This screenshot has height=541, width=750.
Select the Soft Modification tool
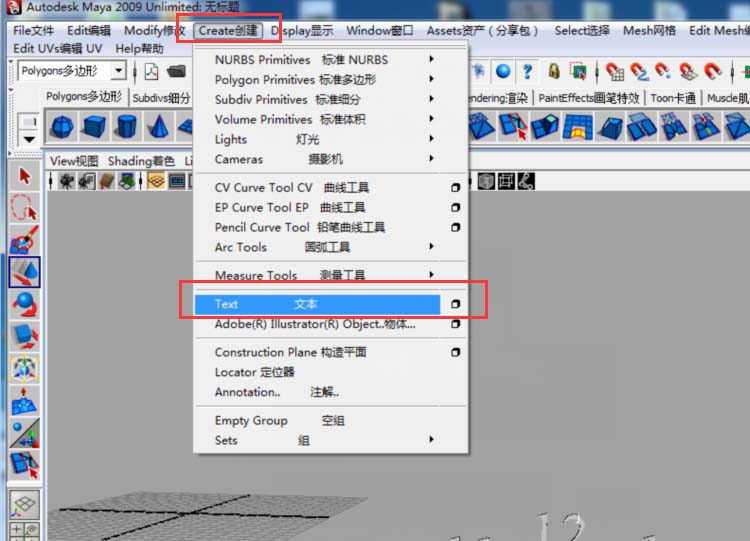(x=24, y=401)
